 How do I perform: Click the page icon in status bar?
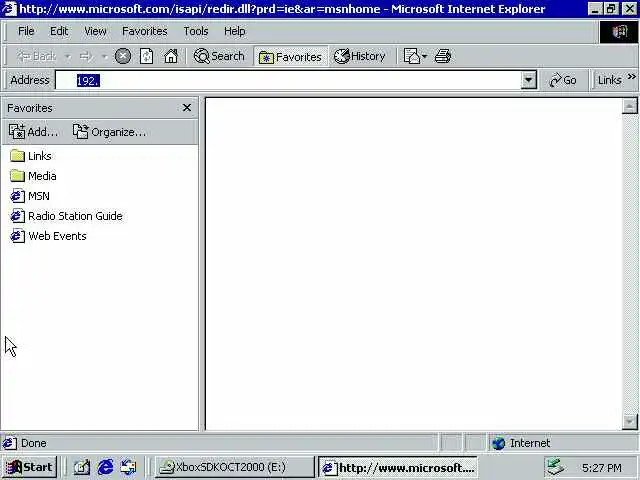point(9,443)
